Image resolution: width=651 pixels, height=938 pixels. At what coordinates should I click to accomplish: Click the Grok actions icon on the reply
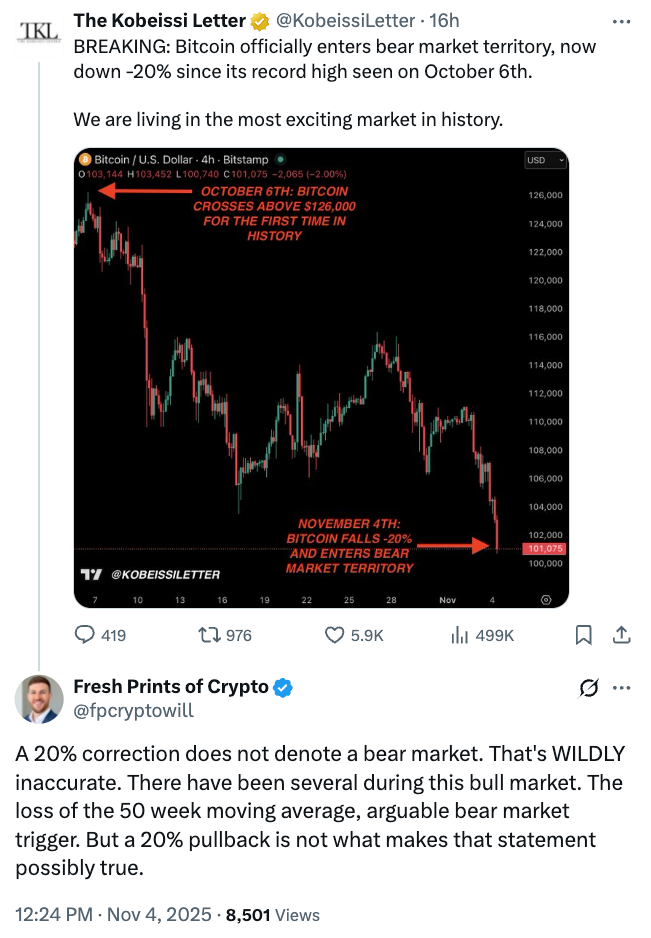click(x=590, y=688)
